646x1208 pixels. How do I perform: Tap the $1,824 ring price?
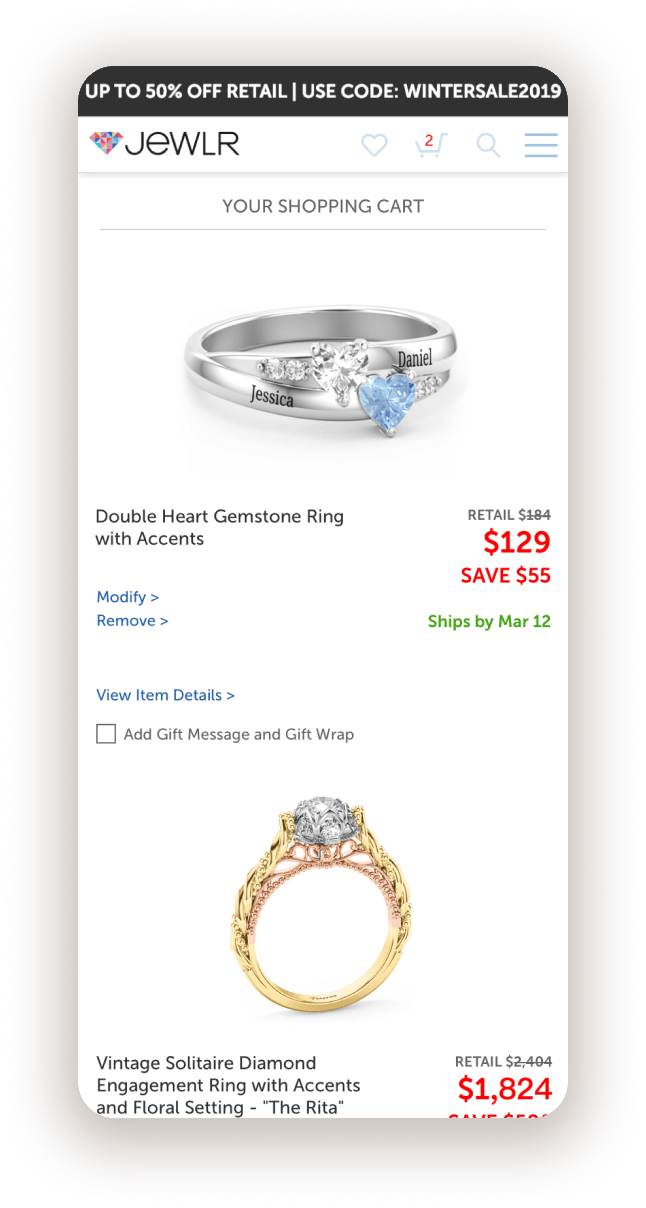pos(505,1089)
